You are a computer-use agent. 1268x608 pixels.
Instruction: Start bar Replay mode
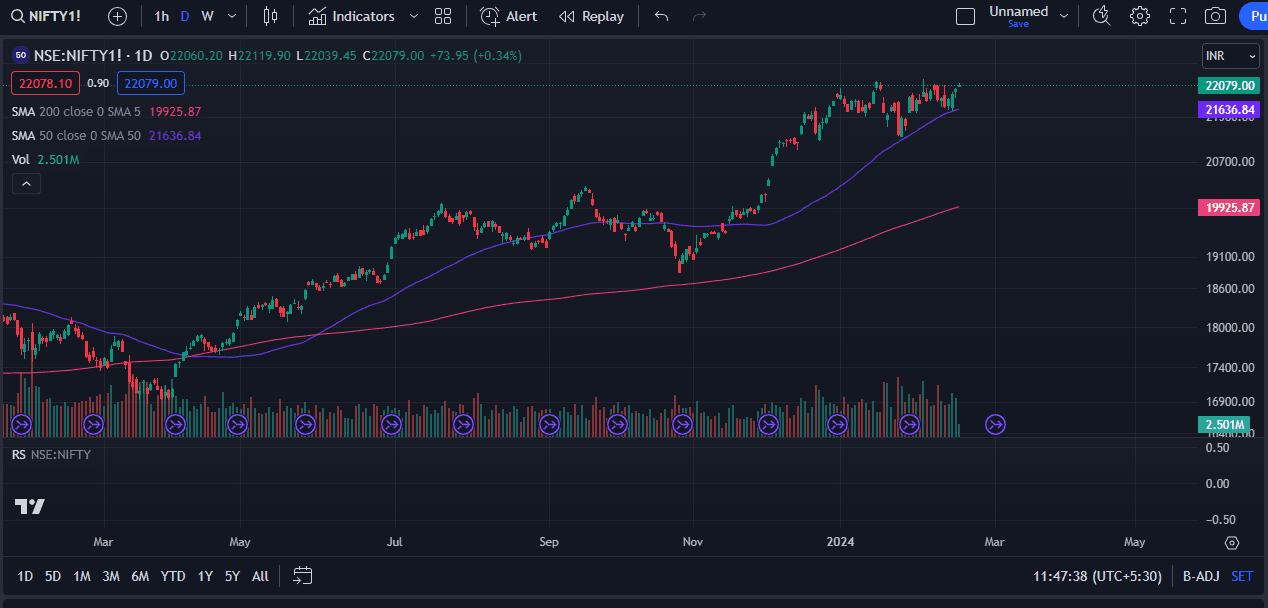tap(591, 16)
